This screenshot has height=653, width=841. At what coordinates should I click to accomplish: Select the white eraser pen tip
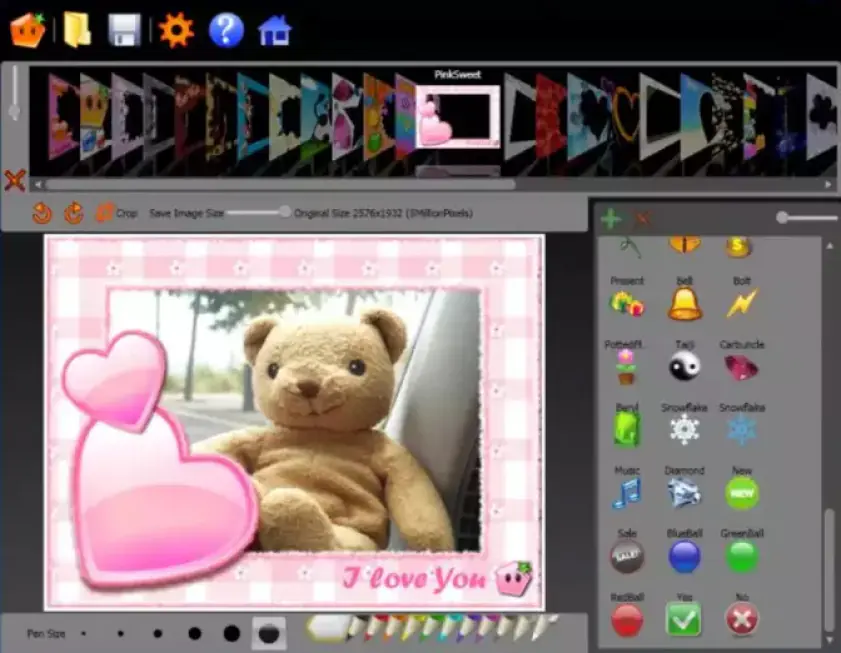click(325, 628)
